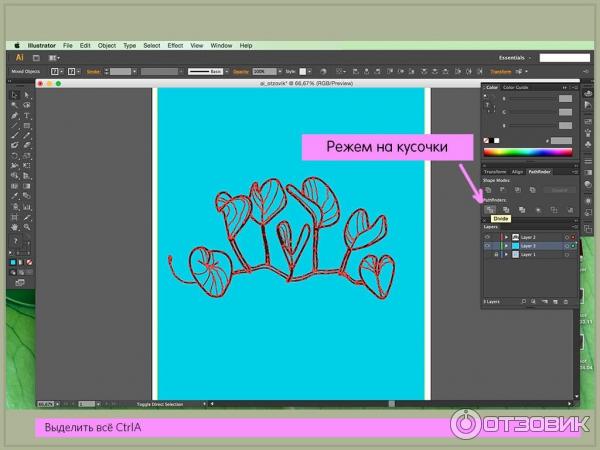This screenshot has height=450, width=600.
Task: Choose the Direct Selection tool
Action: point(26,95)
